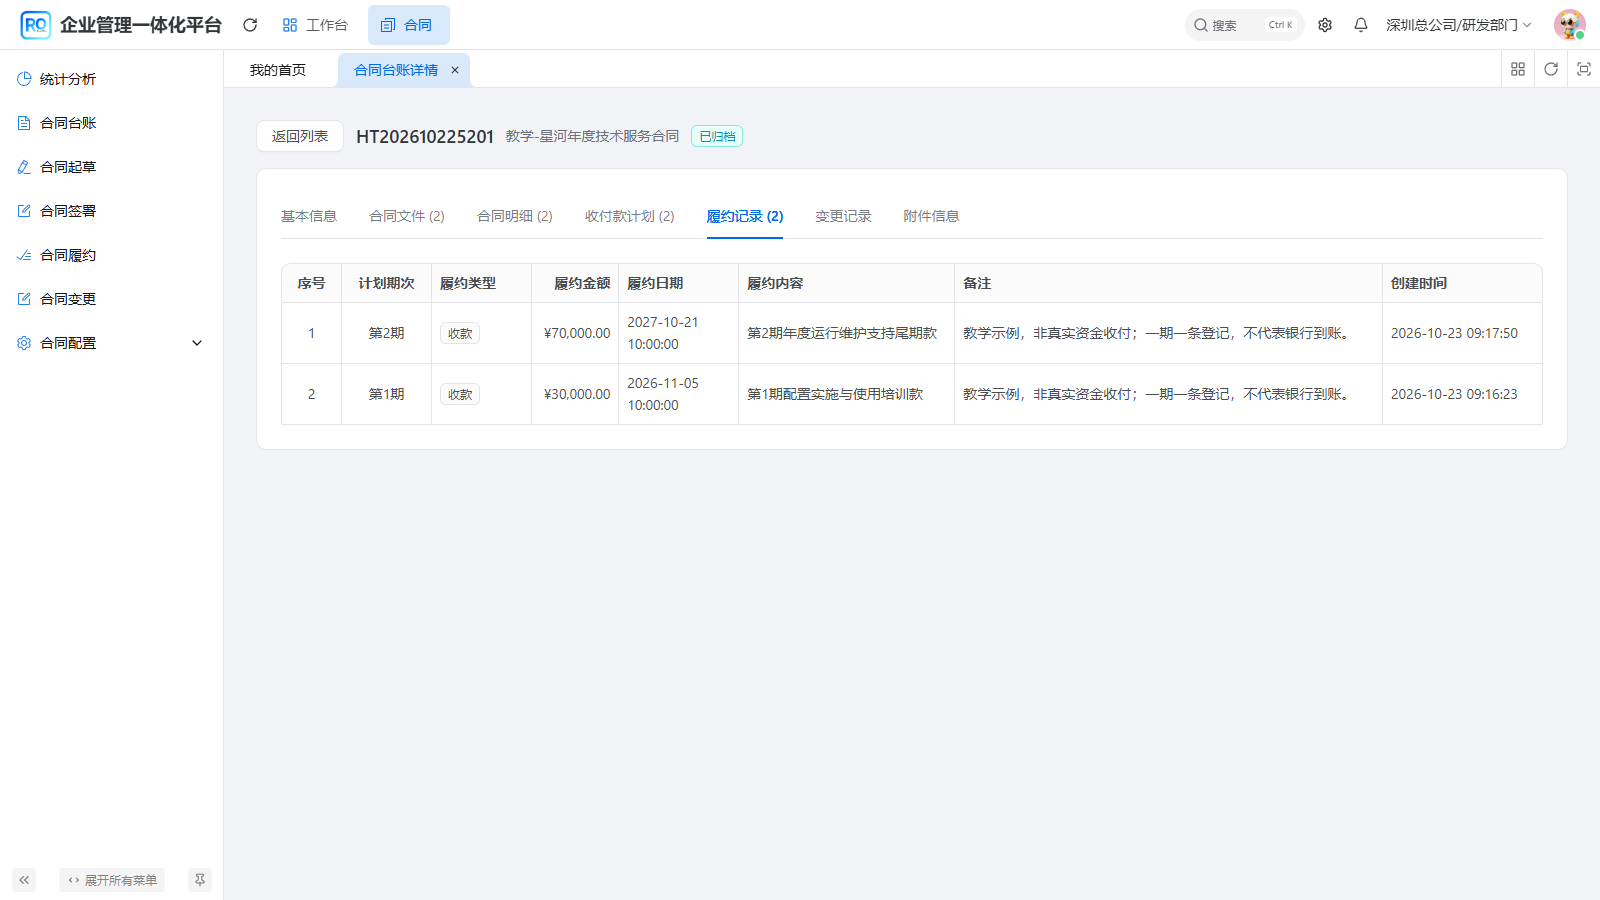The width and height of the screenshot is (1600, 900).
Task: Open the tab grid view icon
Action: [x=1518, y=69]
